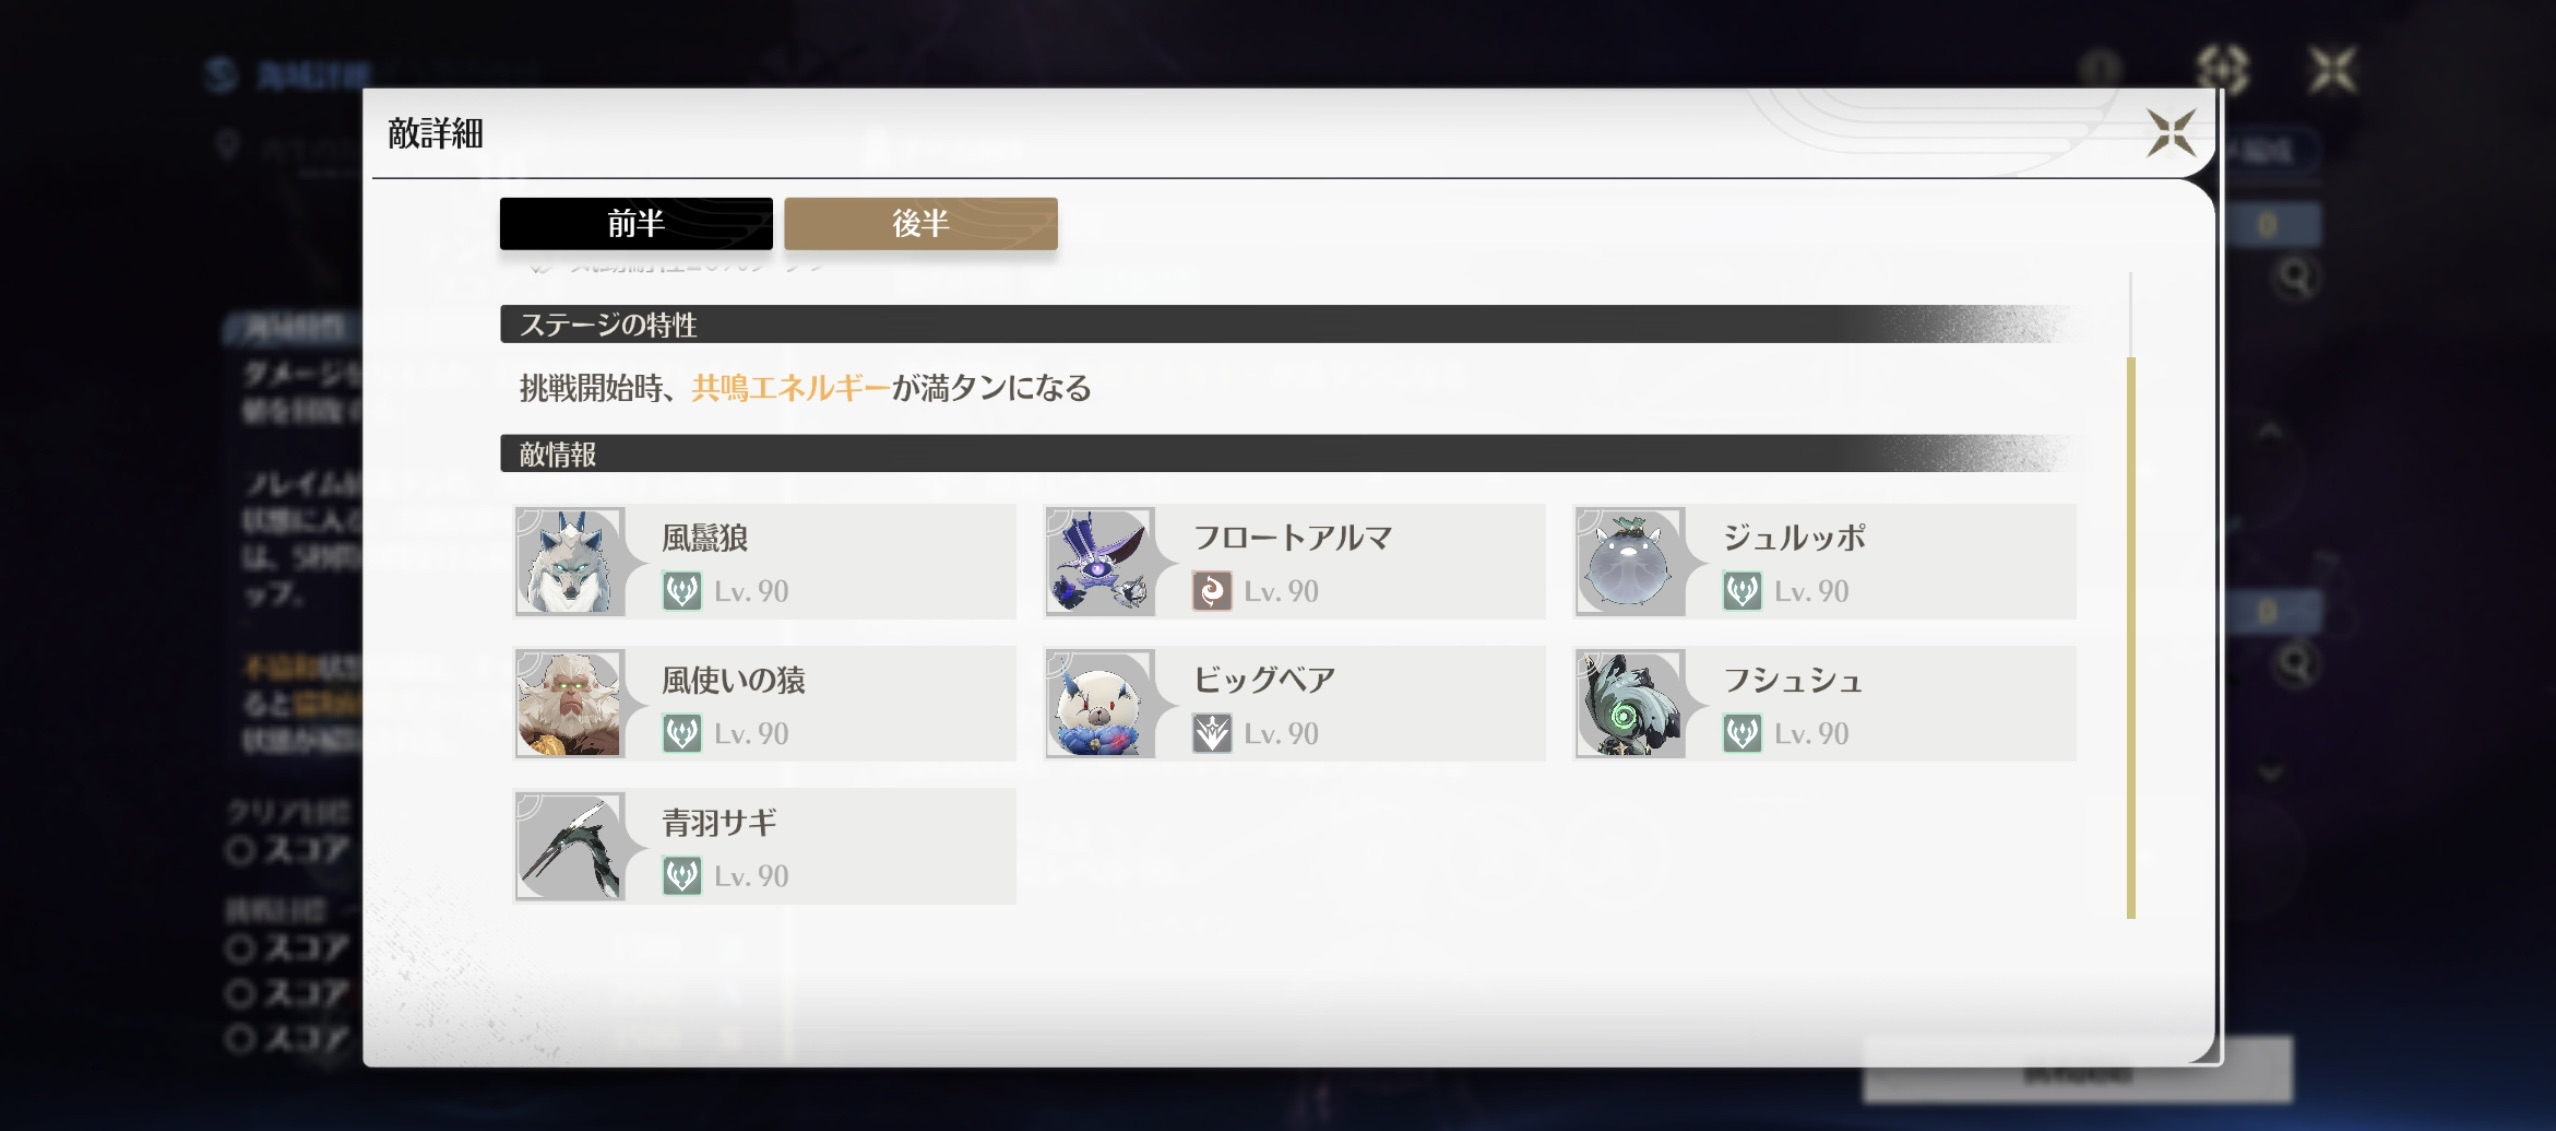Click the gold vertical scrollbar
The height and width of the screenshot is (1131, 2556).
pyautogui.click(x=2131, y=637)
